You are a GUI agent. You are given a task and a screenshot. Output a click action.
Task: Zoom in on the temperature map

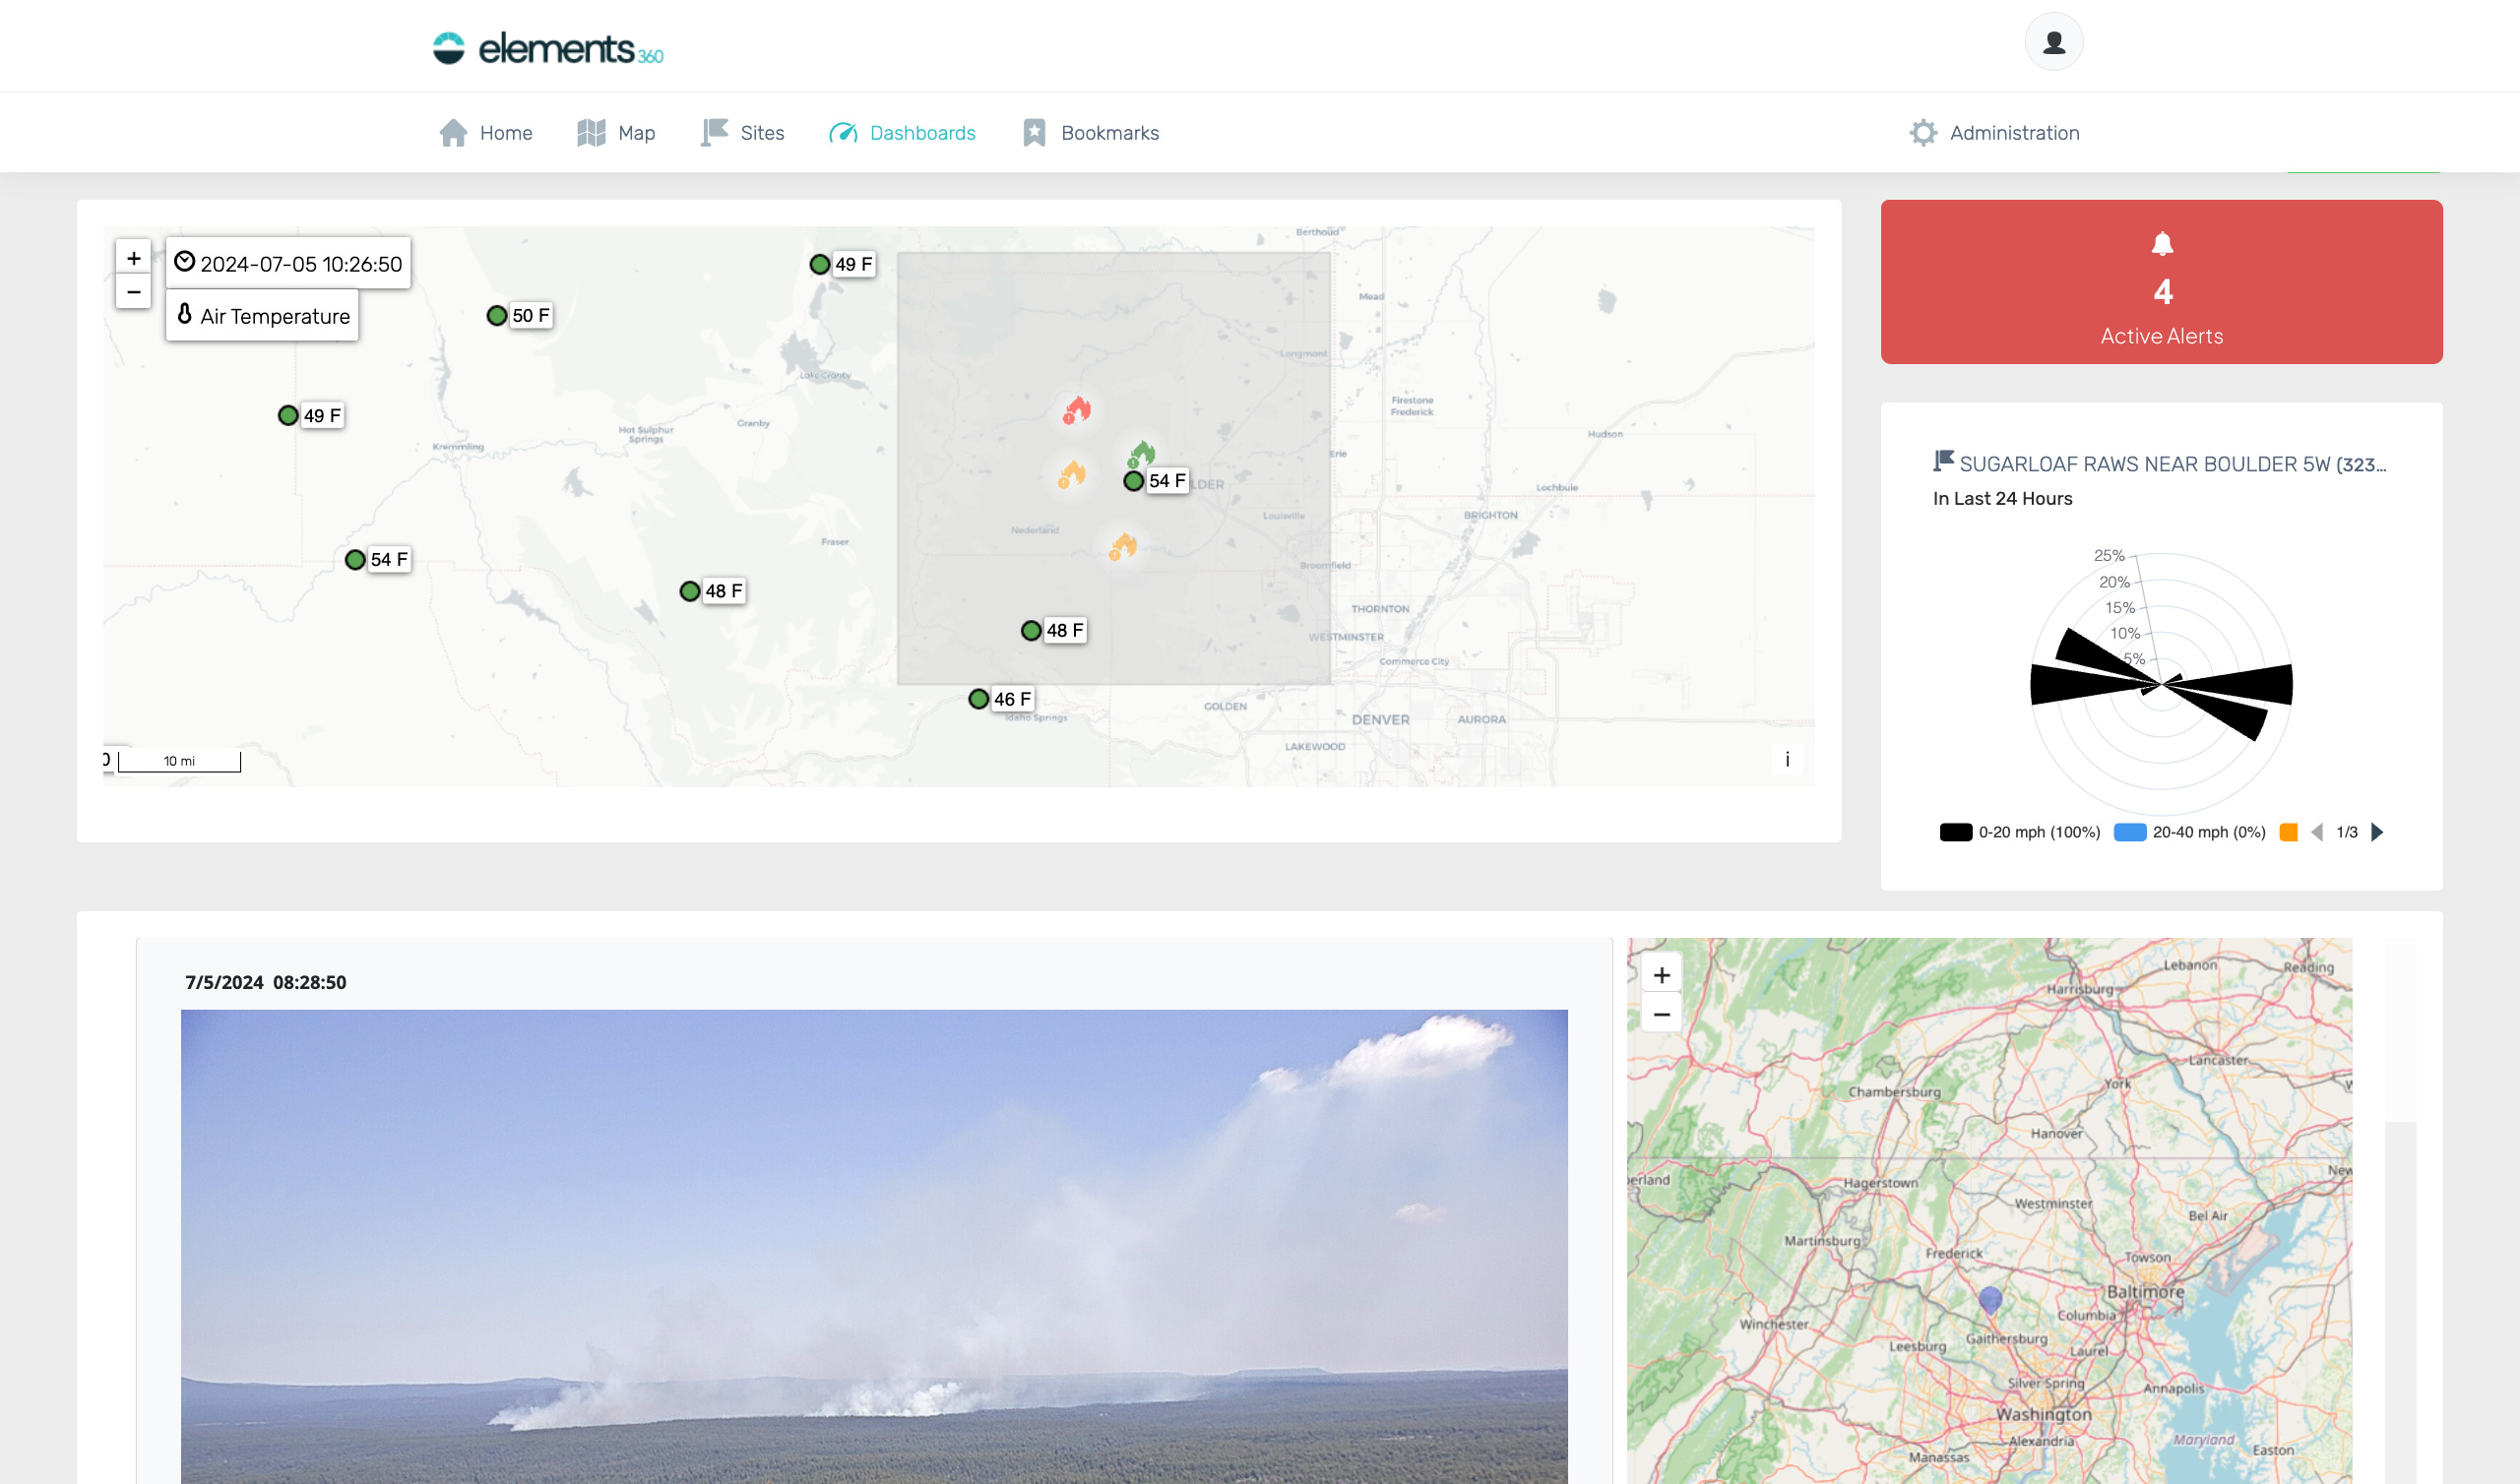pos(134,258)
